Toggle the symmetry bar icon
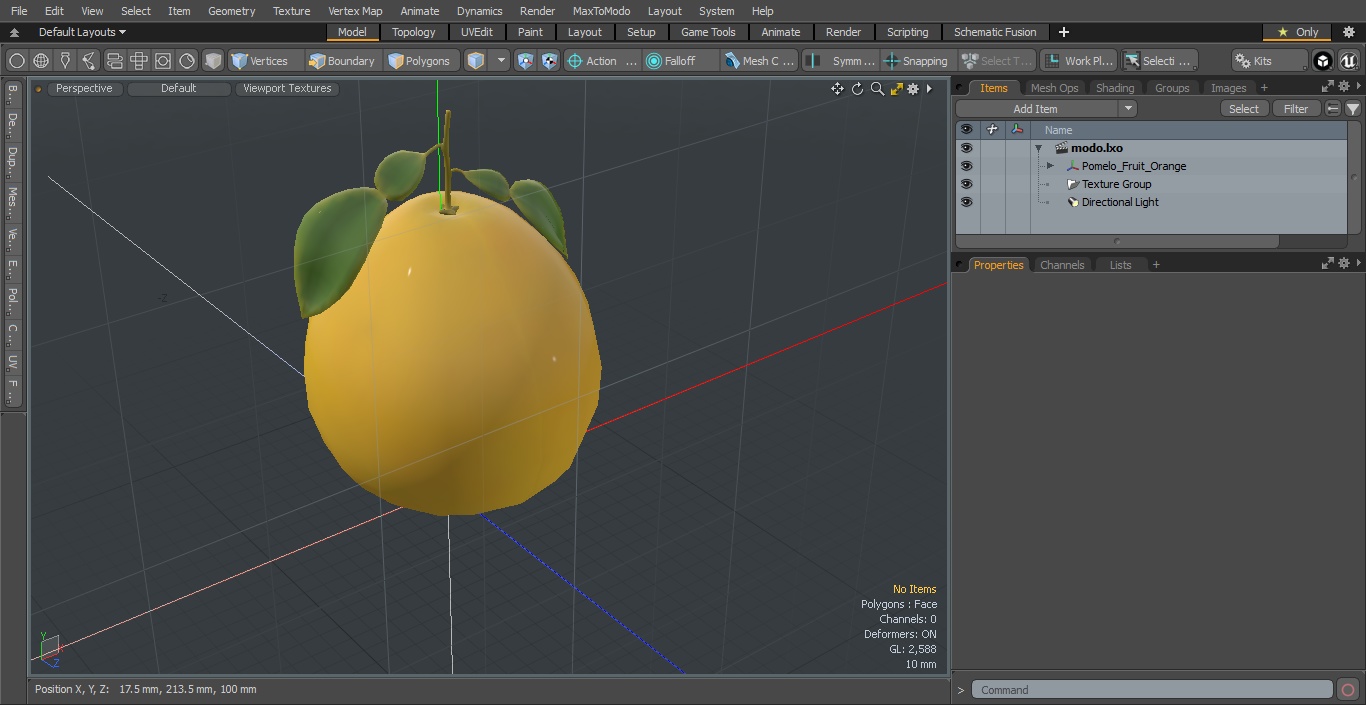The height and width of the screenshot is (705, 1366). tap(814, 61)
